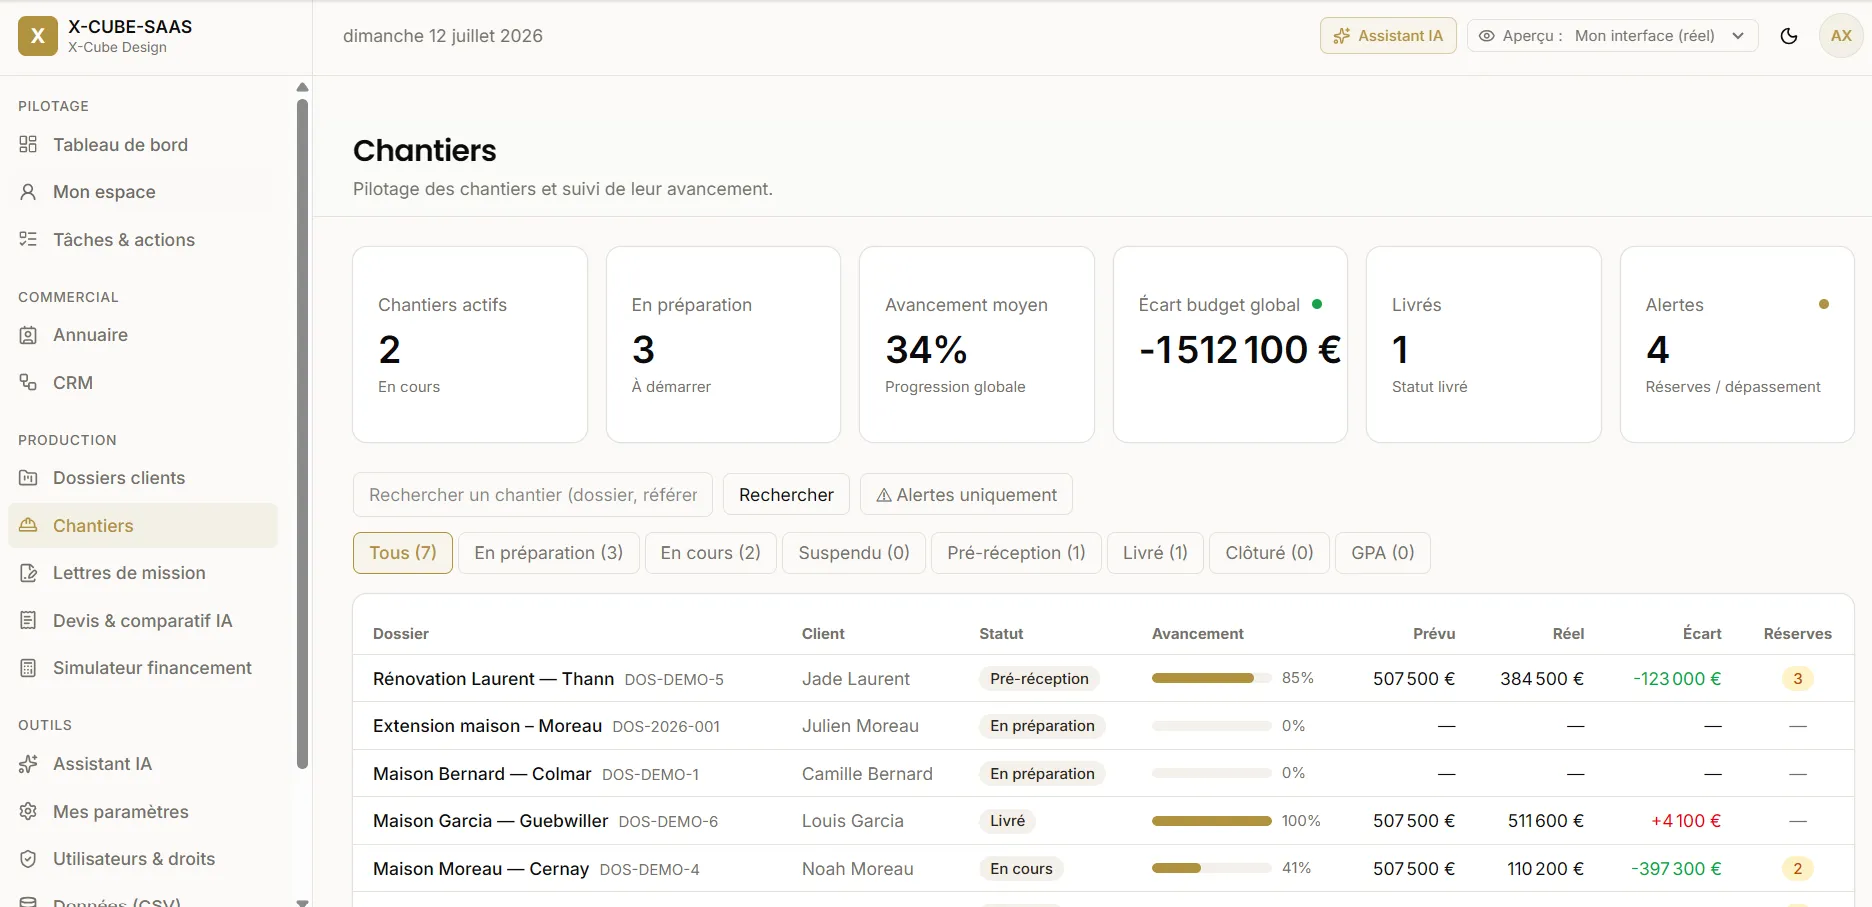Viewport: 1872px width, 907px height.
Task: Open Maison Bernard — Colmar dossier
Action: coord(482,774)
